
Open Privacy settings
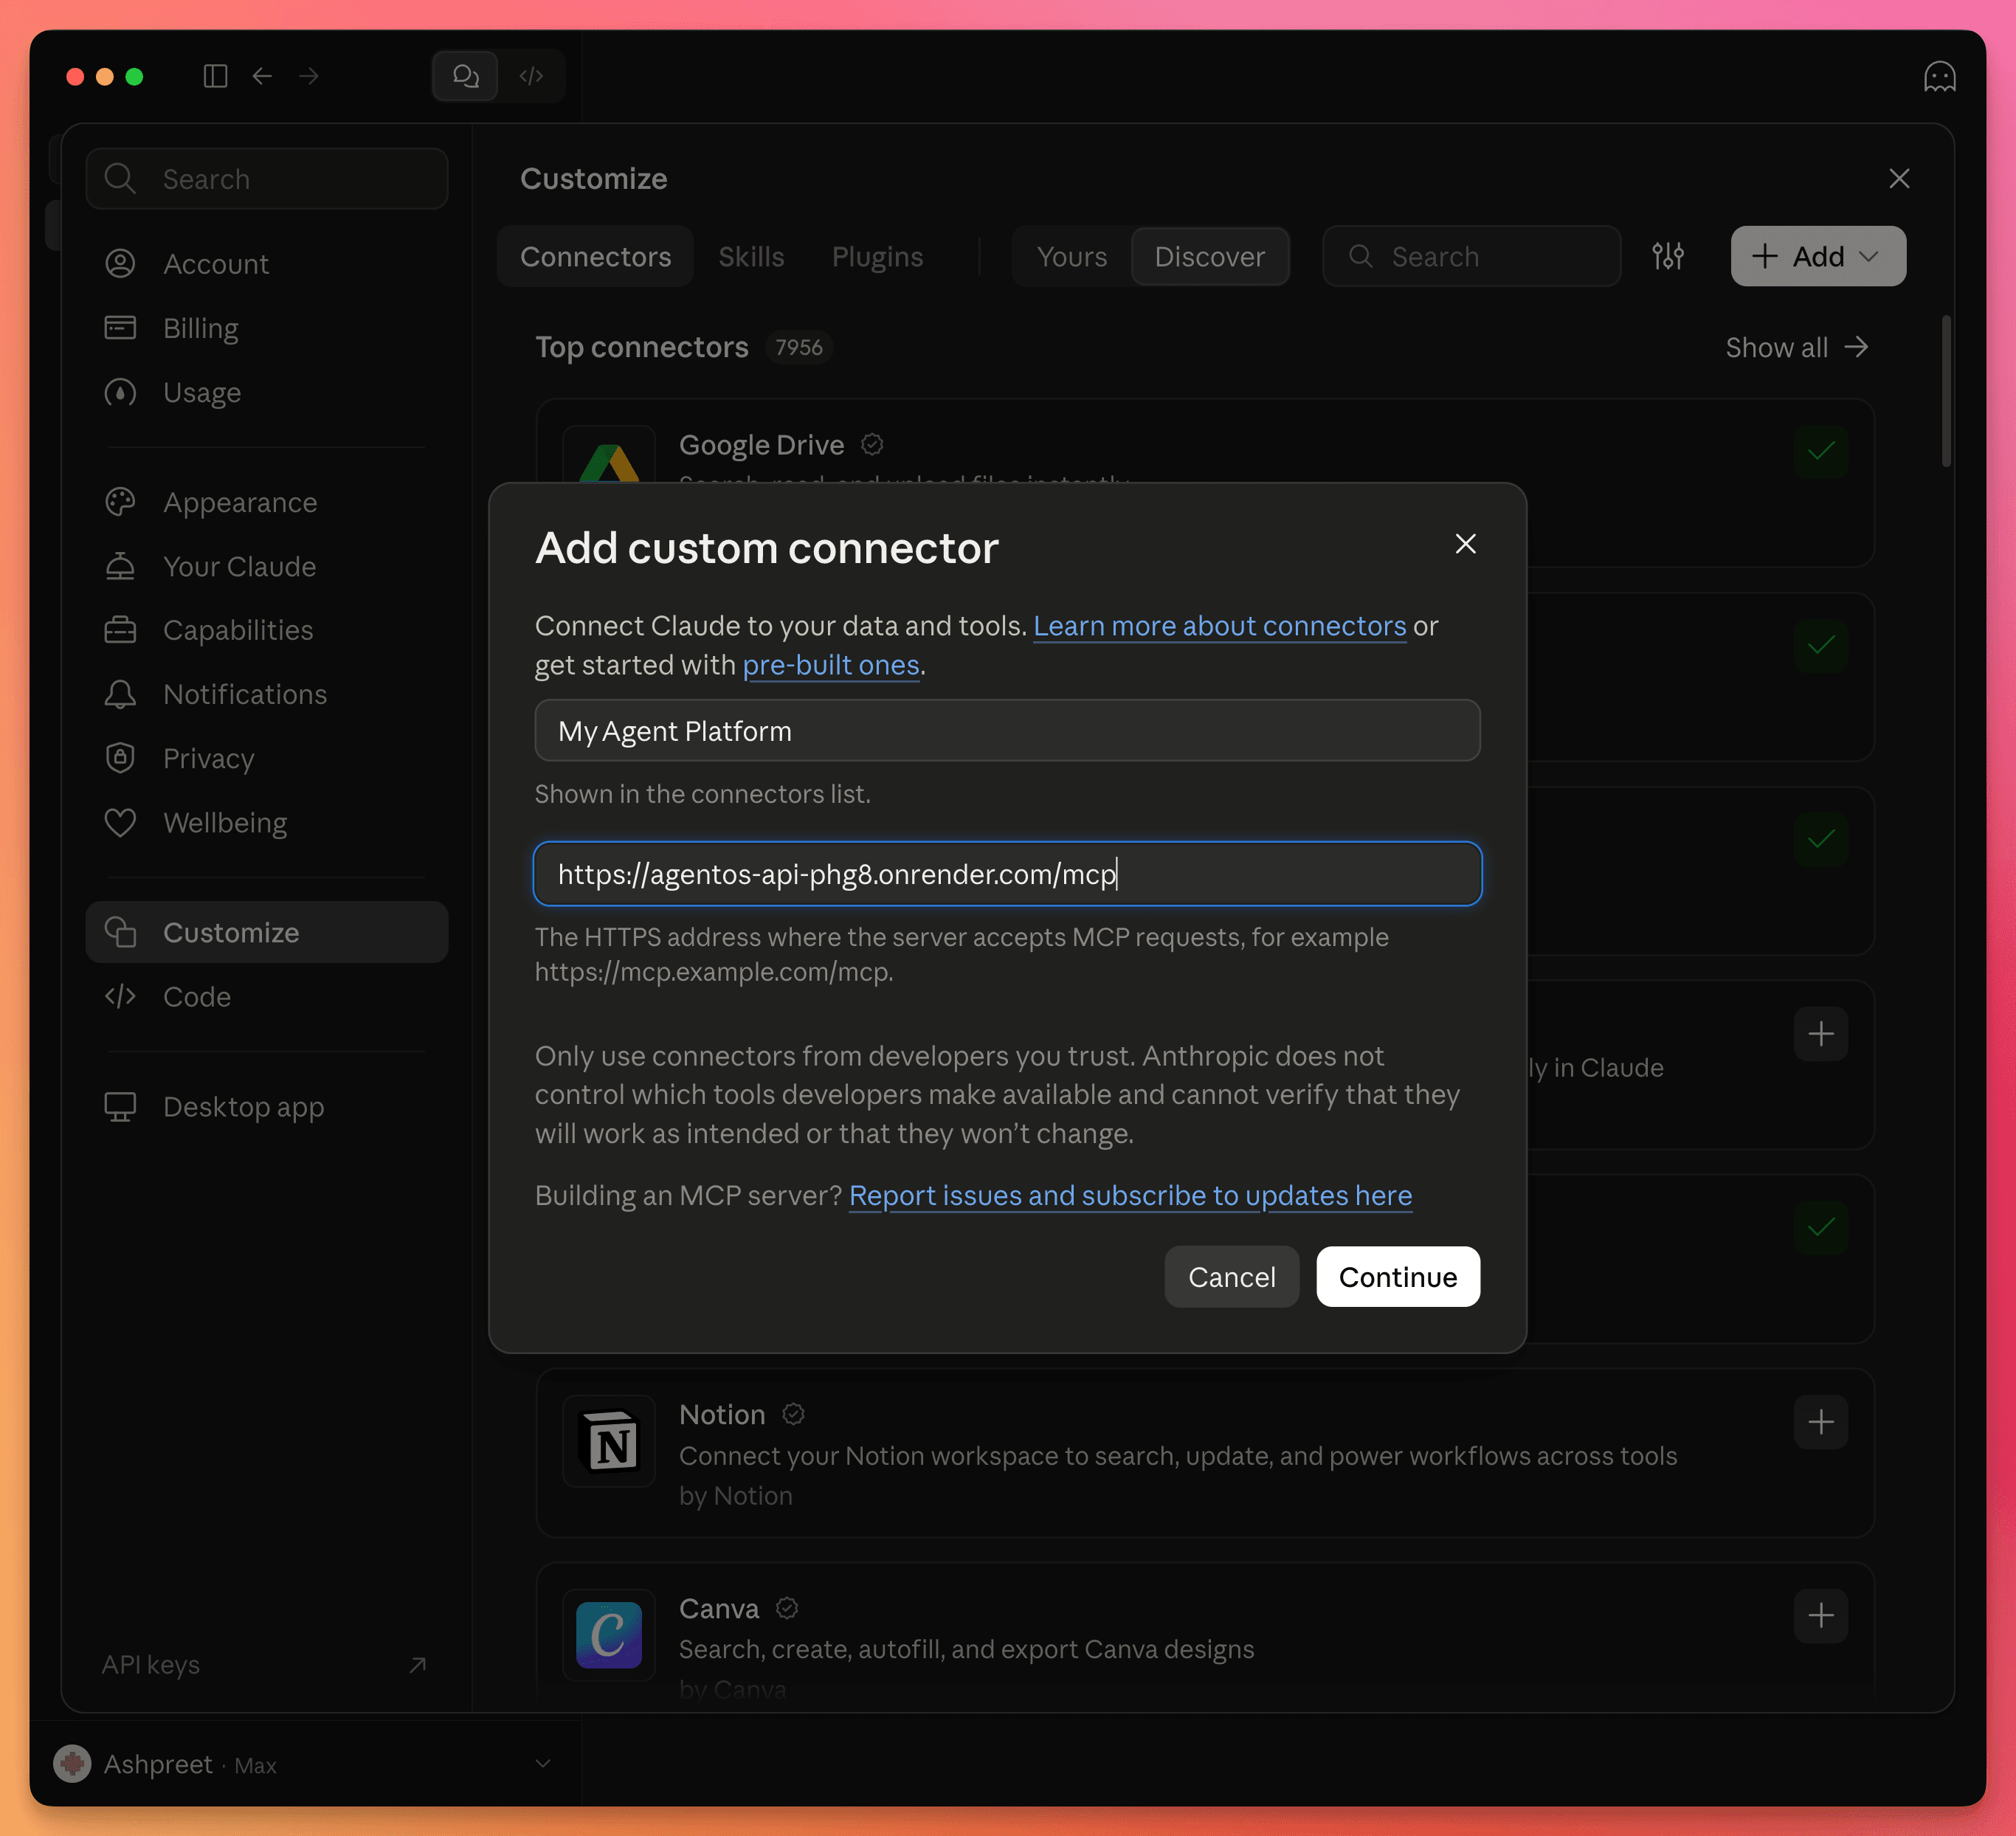click(266, 758)
